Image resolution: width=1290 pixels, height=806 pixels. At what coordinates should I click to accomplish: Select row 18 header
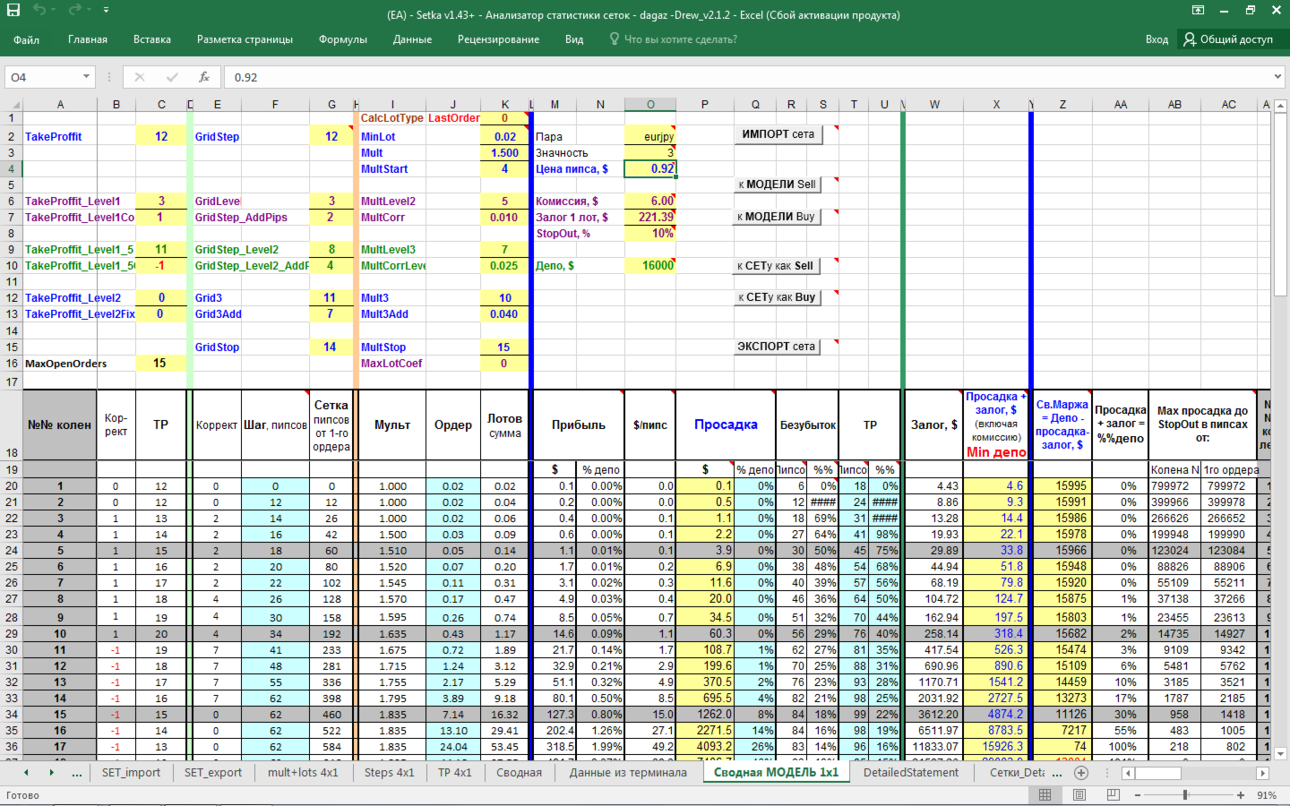coord(11,426)
